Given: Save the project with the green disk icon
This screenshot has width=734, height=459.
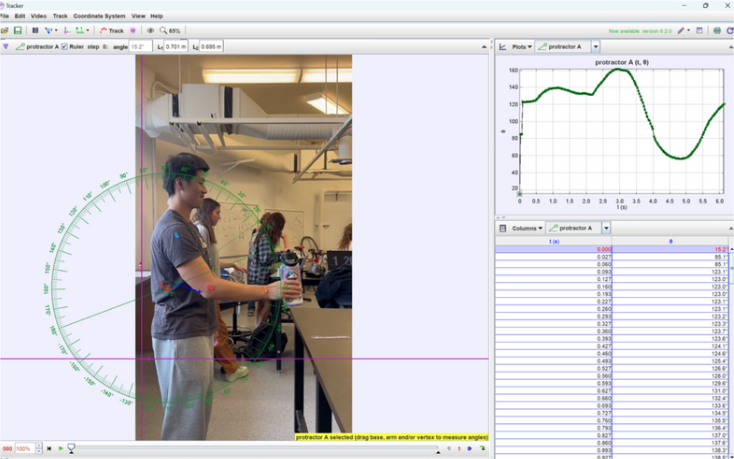Looking at the screenshot, I should [x=18, y=30].
